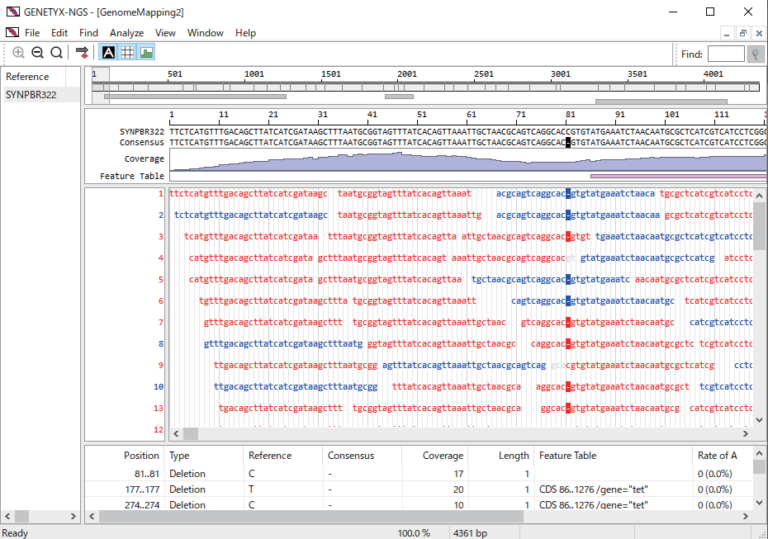Click the Find search button icon
Viewport: 768px width, 539px height.
coord(756,54)
